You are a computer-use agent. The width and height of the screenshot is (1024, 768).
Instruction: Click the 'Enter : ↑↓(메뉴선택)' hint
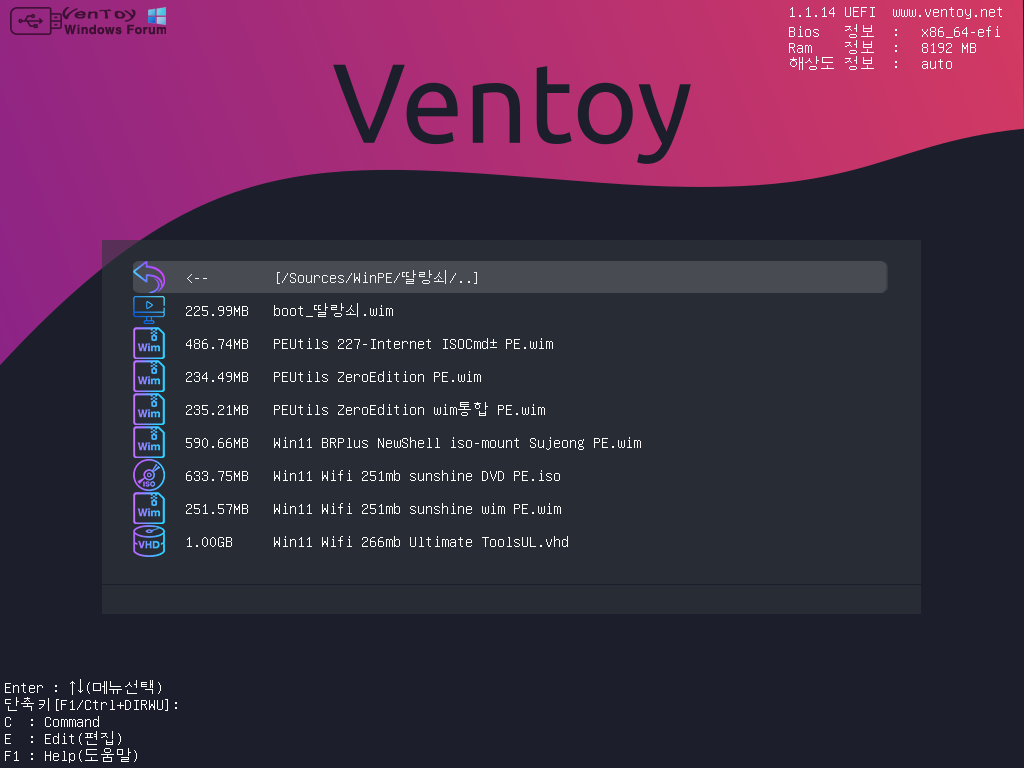(83, 688)
